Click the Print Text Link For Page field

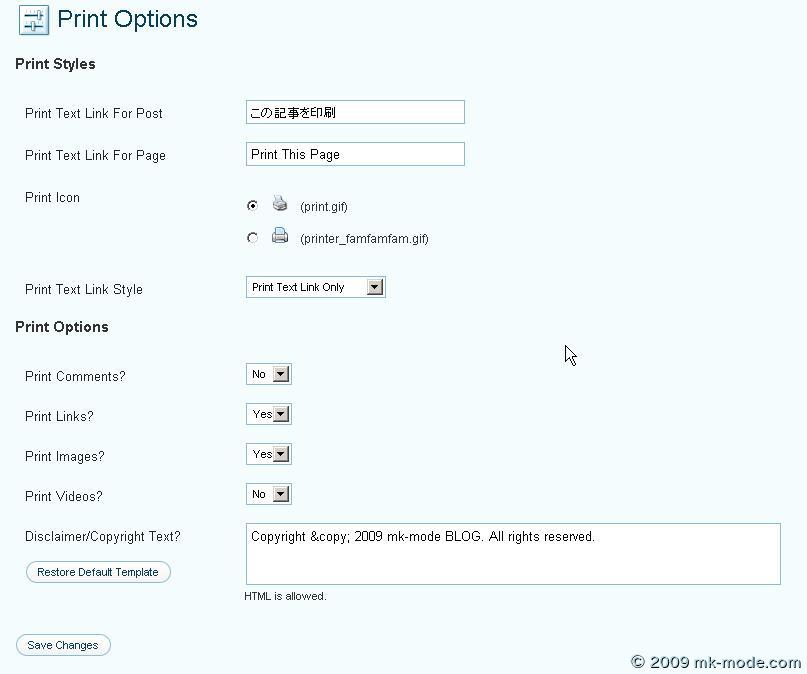pos(355,154)
